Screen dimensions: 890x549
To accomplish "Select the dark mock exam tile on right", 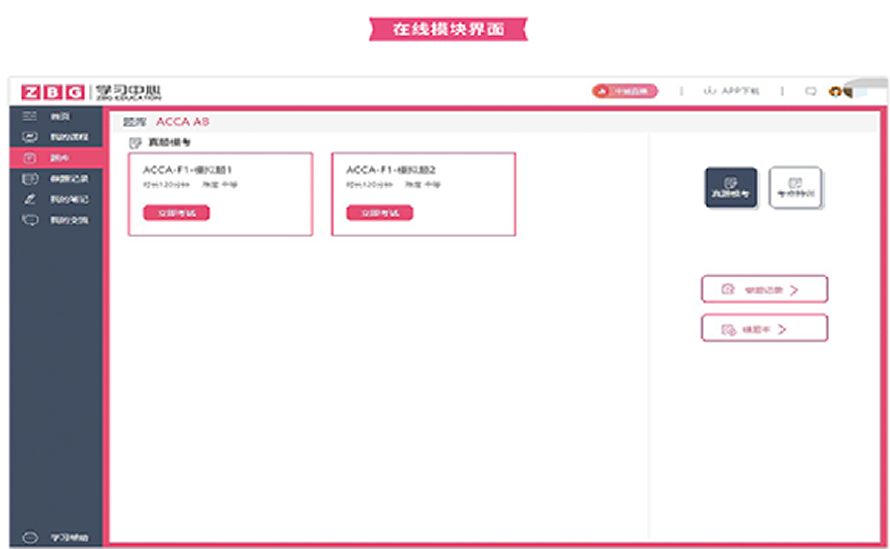I will pyautogui.click(x=731, y=187).
